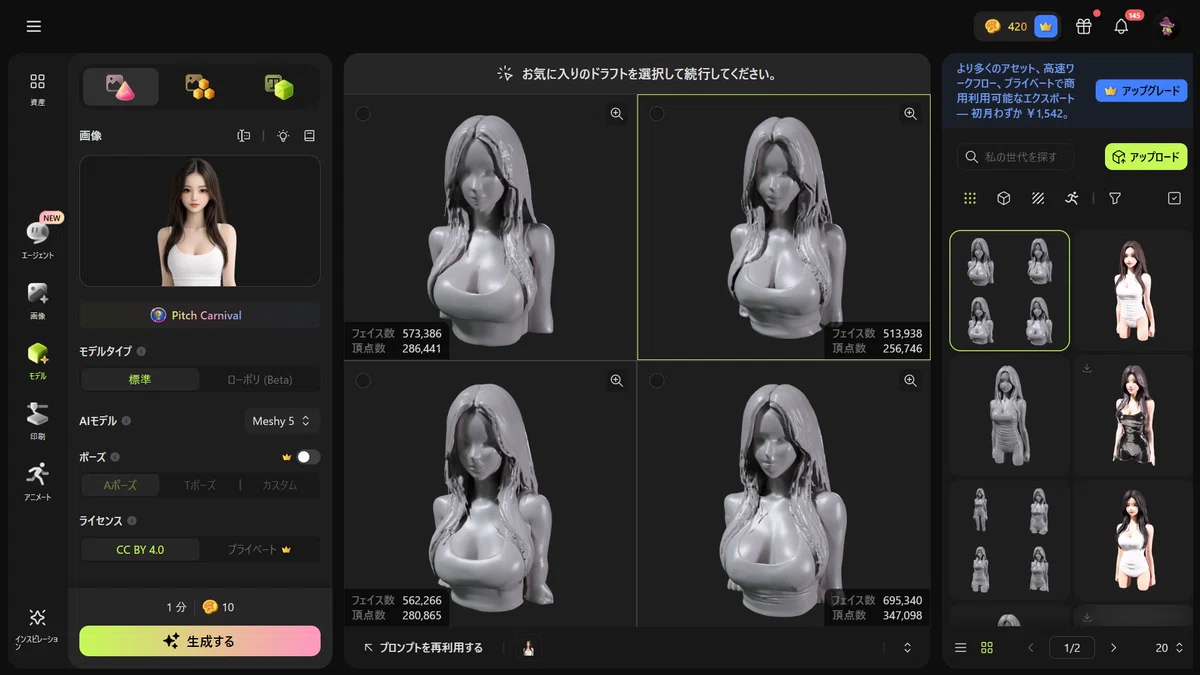Click the 私の世代を探す search field
Screen dimensions: 1200x675
[1014, 157]
